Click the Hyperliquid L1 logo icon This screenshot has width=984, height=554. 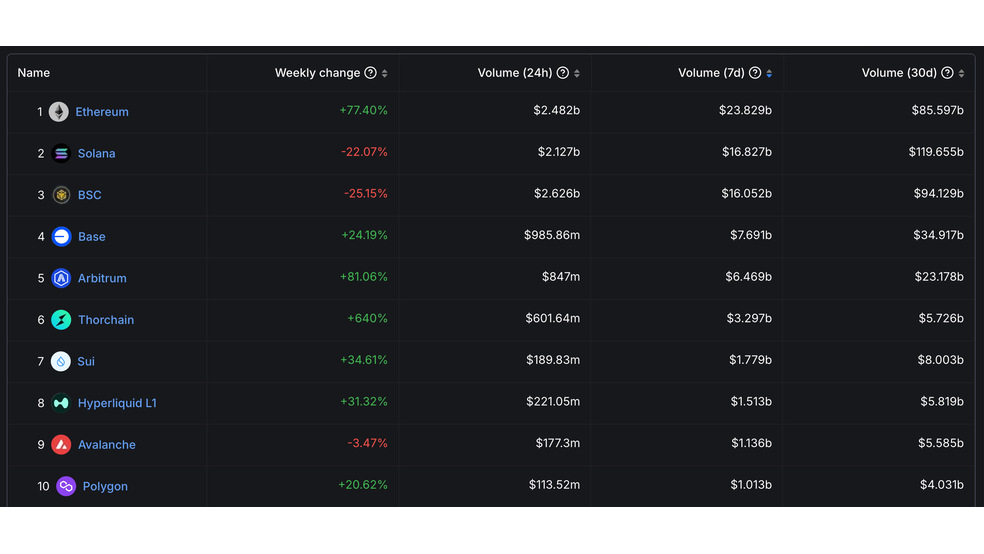(x=61, y=403)
